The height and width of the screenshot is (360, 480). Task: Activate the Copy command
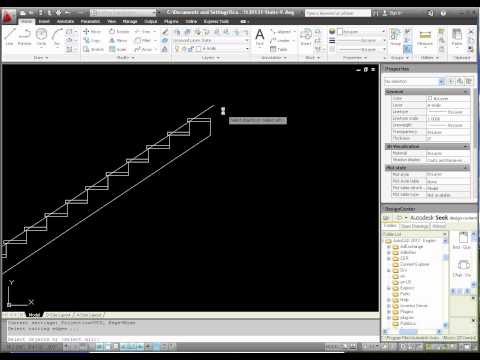[92, 40]
